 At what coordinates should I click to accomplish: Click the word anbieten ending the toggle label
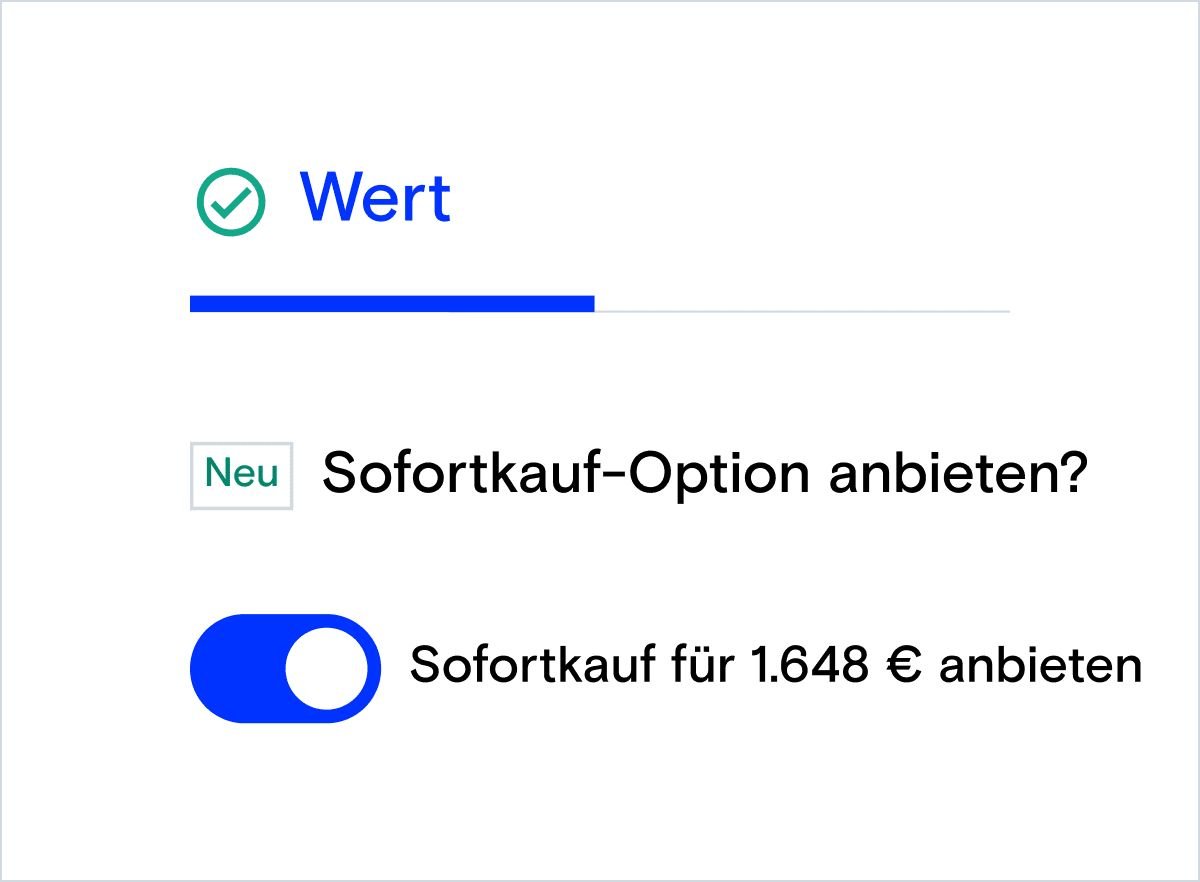tap(1040, 666)
